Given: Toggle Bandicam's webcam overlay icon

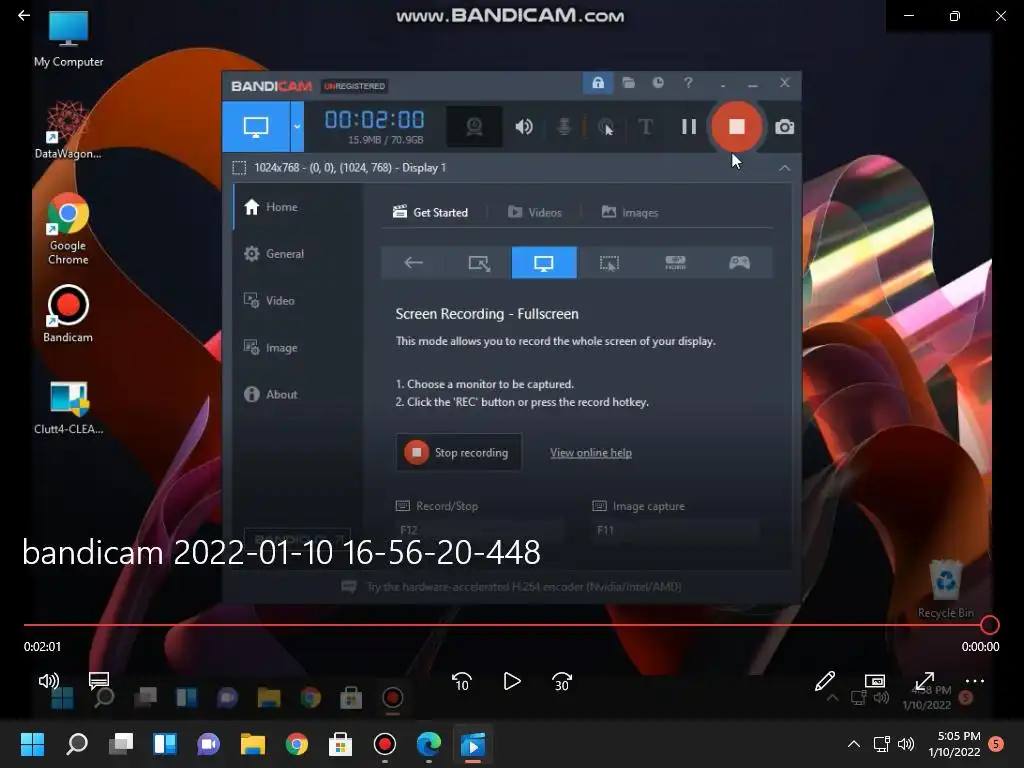Looking at the screenshot, I should coord(474,127).
